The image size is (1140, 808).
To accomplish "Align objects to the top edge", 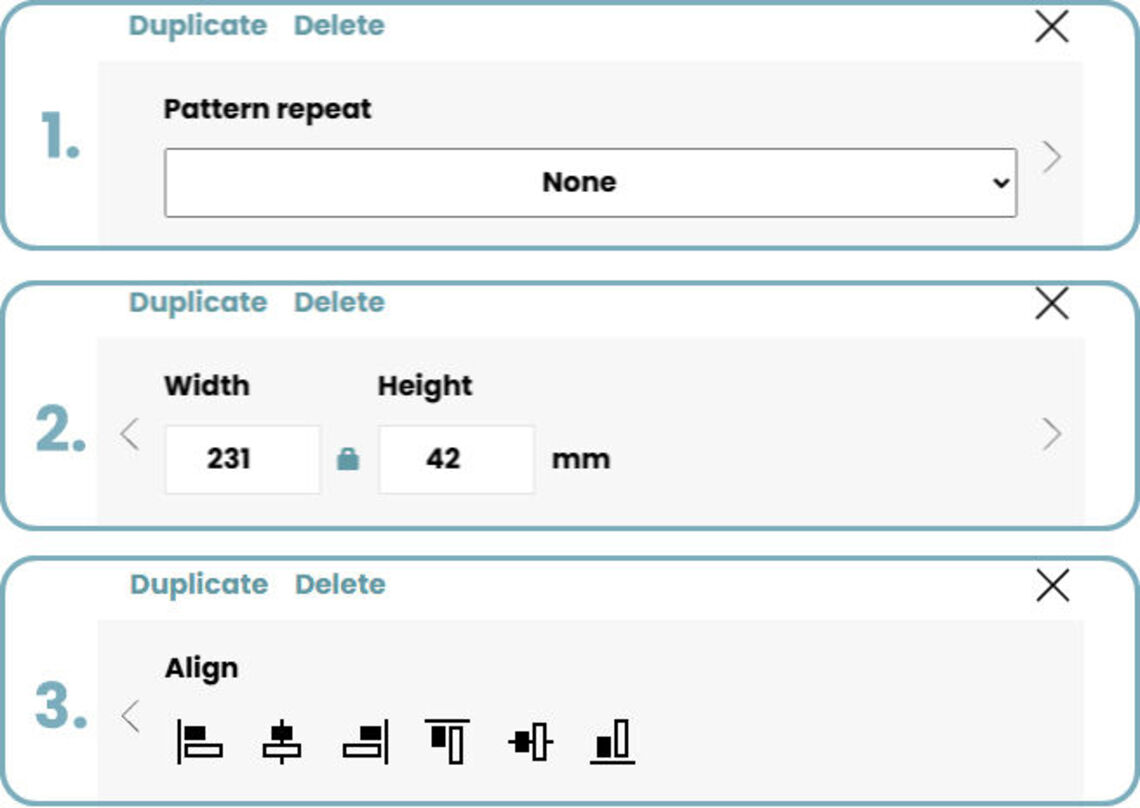I will coord(447,742).
